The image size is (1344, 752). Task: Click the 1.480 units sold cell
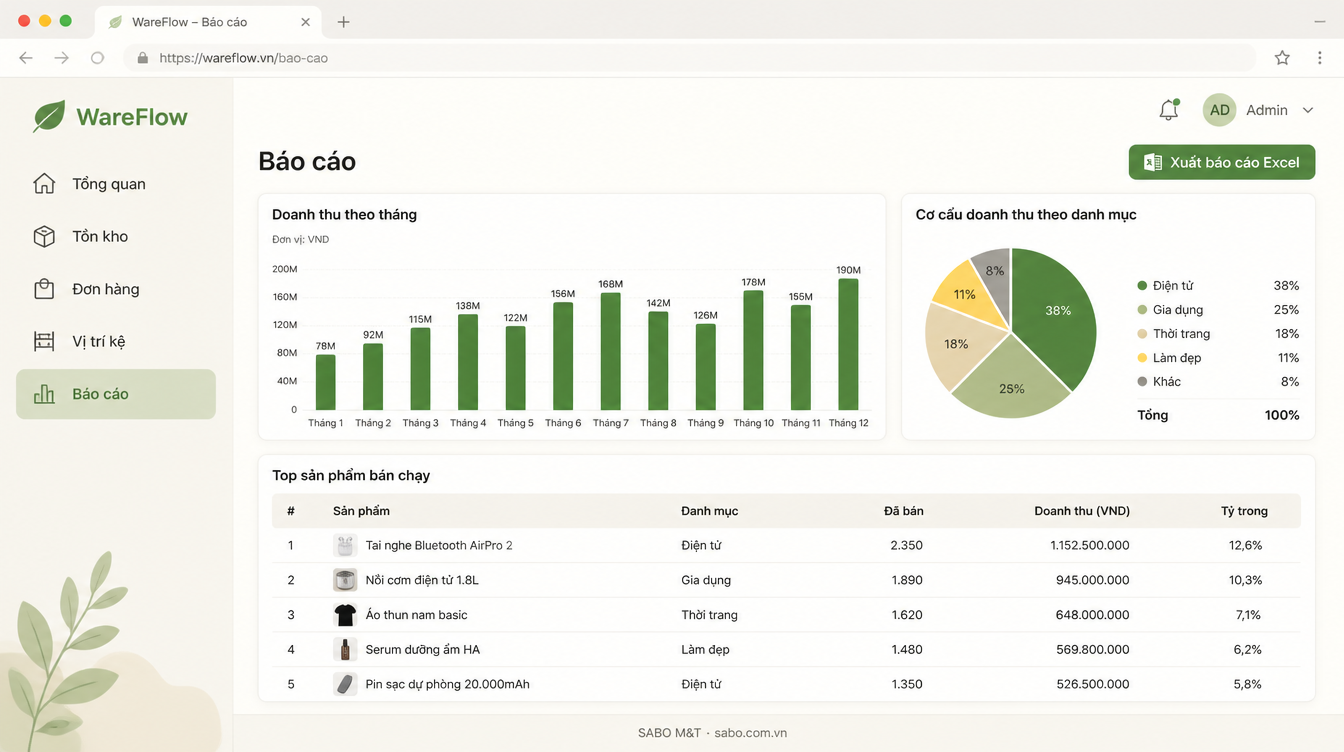(907, 650)
